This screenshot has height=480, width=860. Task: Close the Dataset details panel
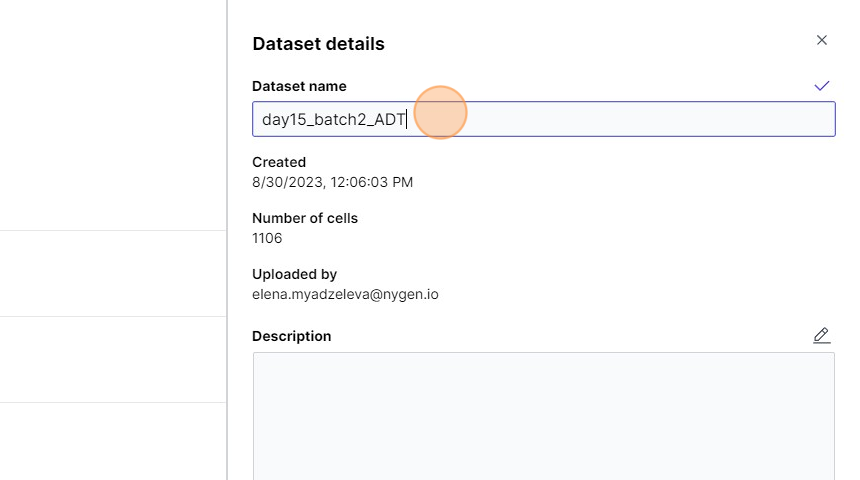[x=822, y=40]
